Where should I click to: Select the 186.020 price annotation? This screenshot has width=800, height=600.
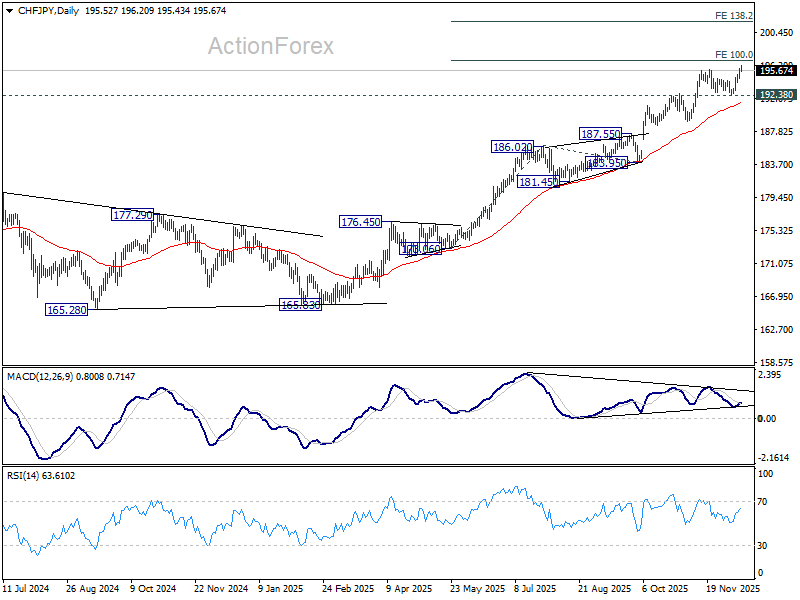pyautogui.click(x=512, y=146)
